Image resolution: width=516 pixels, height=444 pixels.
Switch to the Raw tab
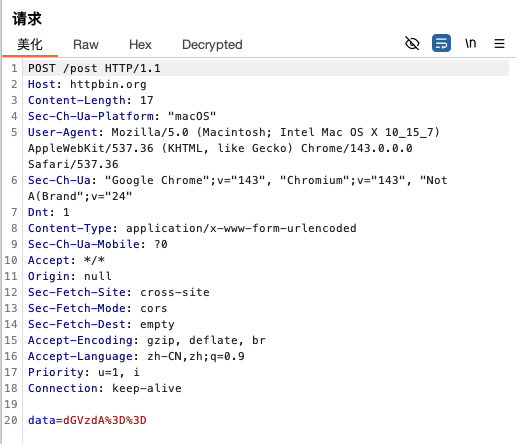tap(86, 45)
